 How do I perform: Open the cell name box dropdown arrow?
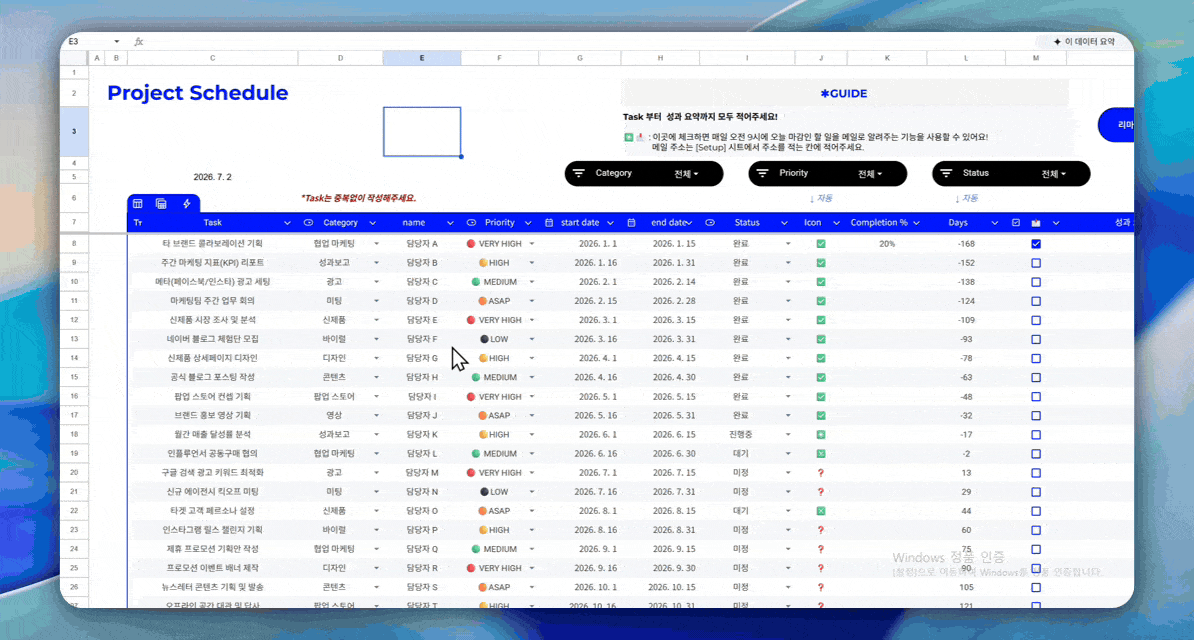click(x=117, y=41)
